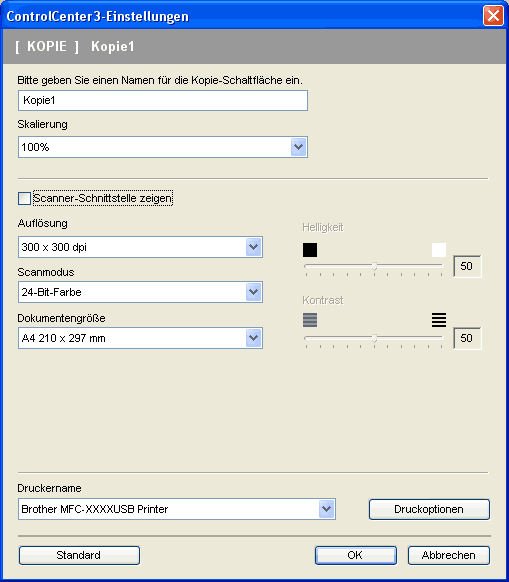Close the ControlCenter3-Einstellungen dialog
Screen dimensions: 509x582
click(x=493, y=16)
